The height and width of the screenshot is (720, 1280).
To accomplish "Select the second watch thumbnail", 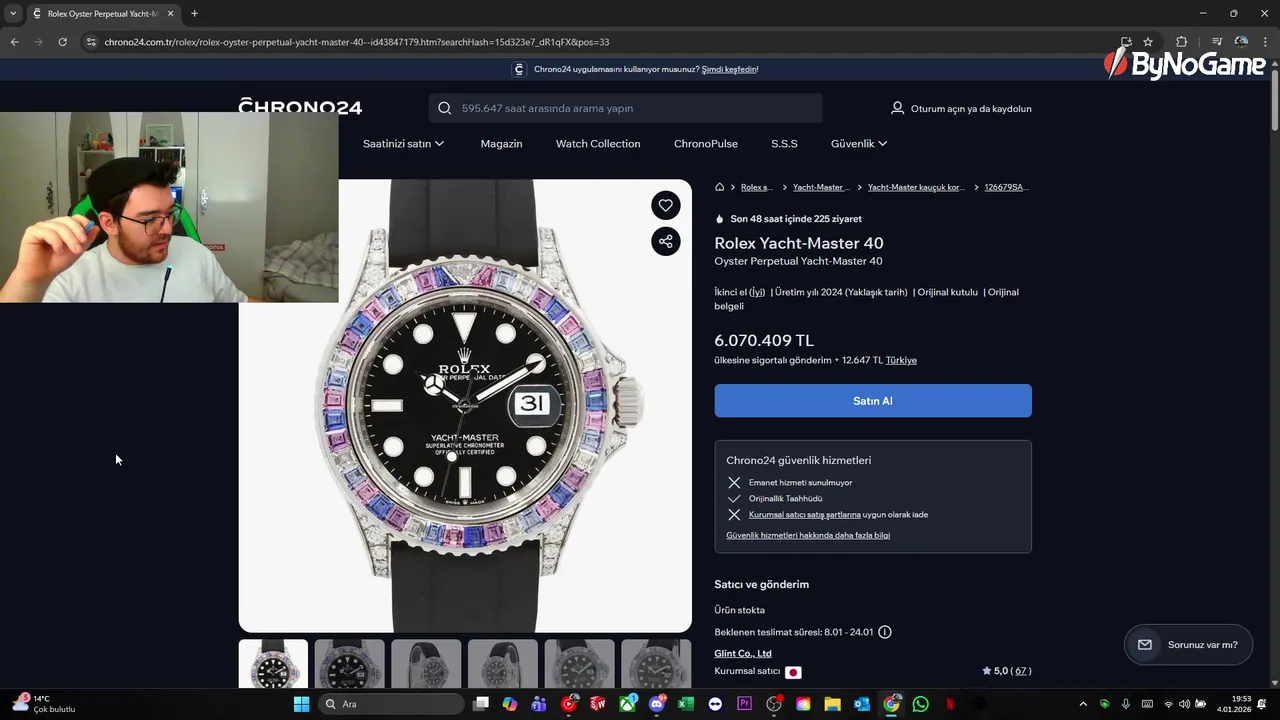I will (350, 664).
